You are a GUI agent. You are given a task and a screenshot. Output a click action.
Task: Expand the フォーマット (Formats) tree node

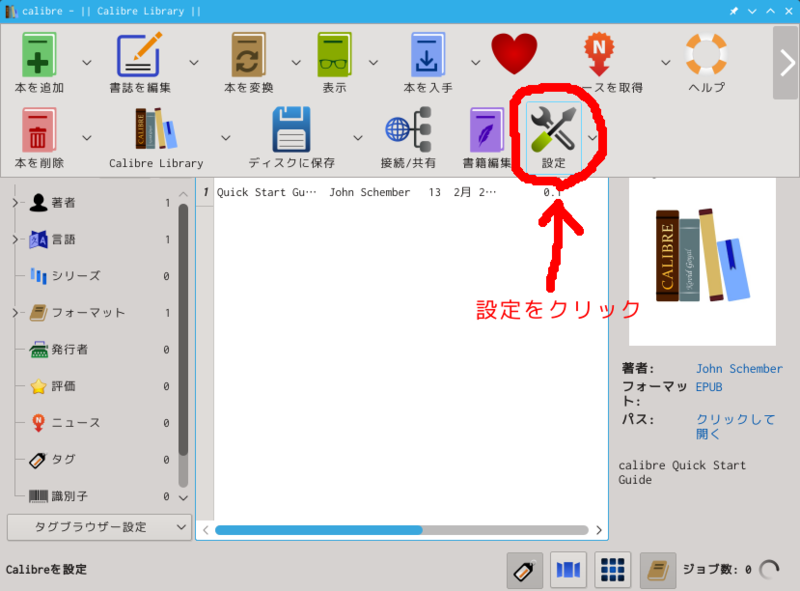(15, 313)
